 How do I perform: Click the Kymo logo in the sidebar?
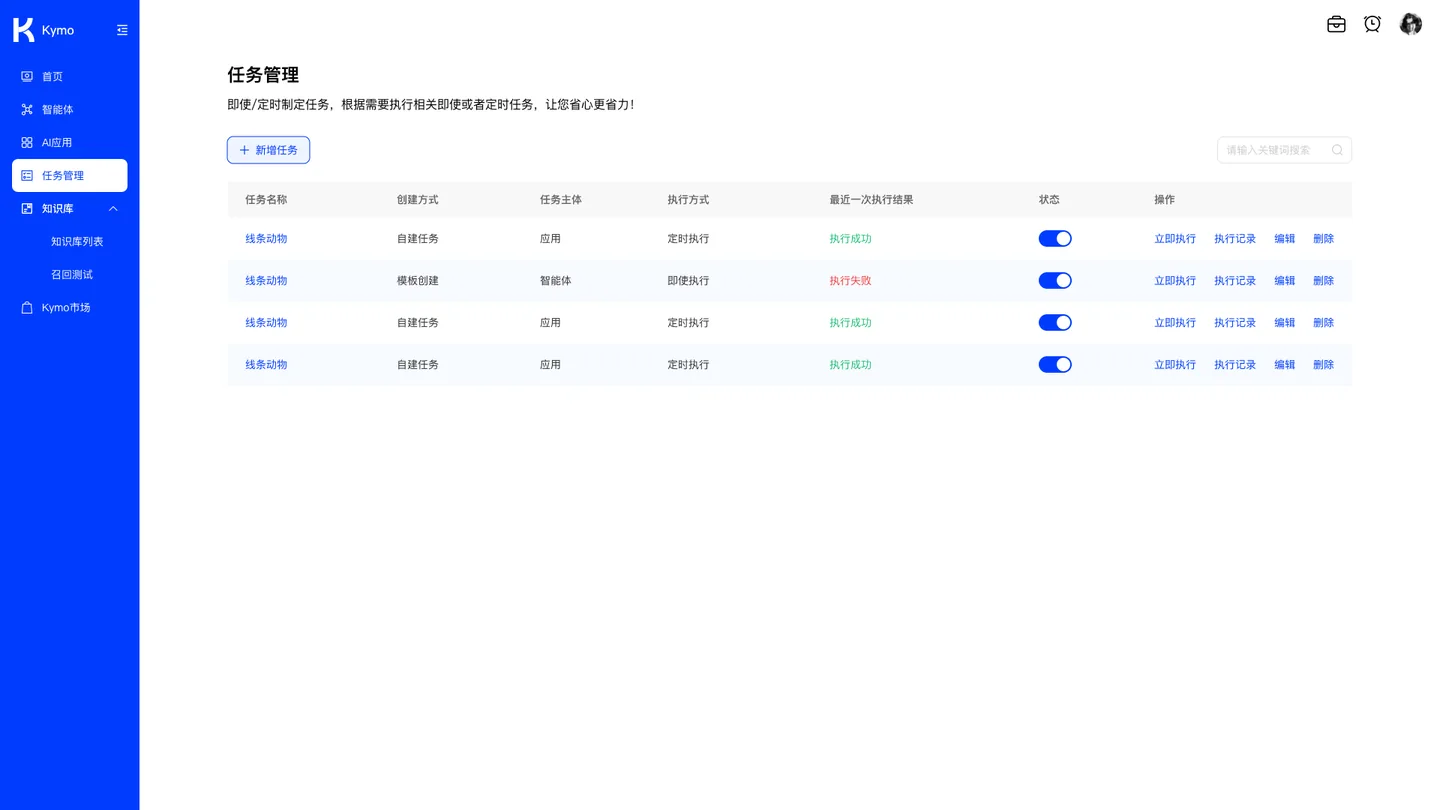23,30
